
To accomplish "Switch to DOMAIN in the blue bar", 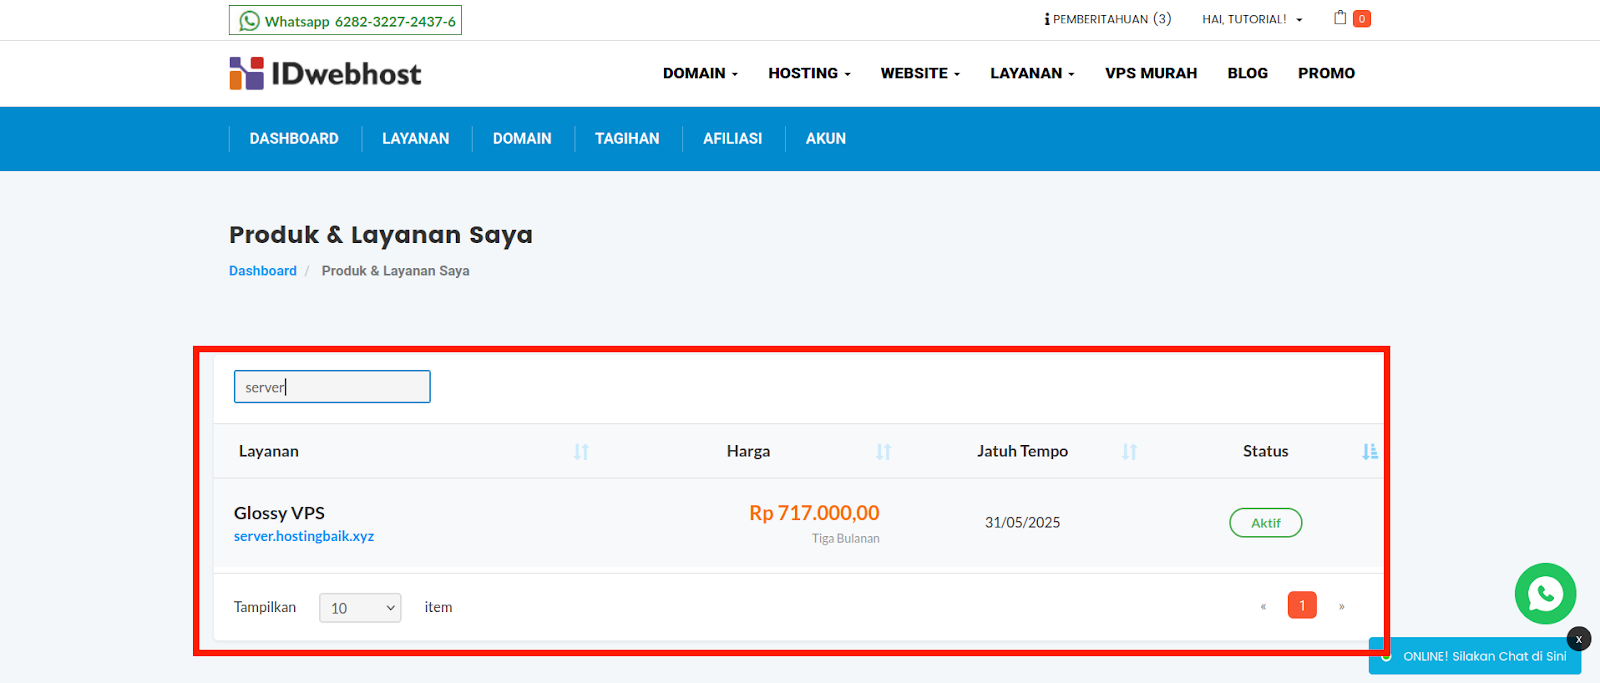I will pyautogui.click(x=522, y=139).
